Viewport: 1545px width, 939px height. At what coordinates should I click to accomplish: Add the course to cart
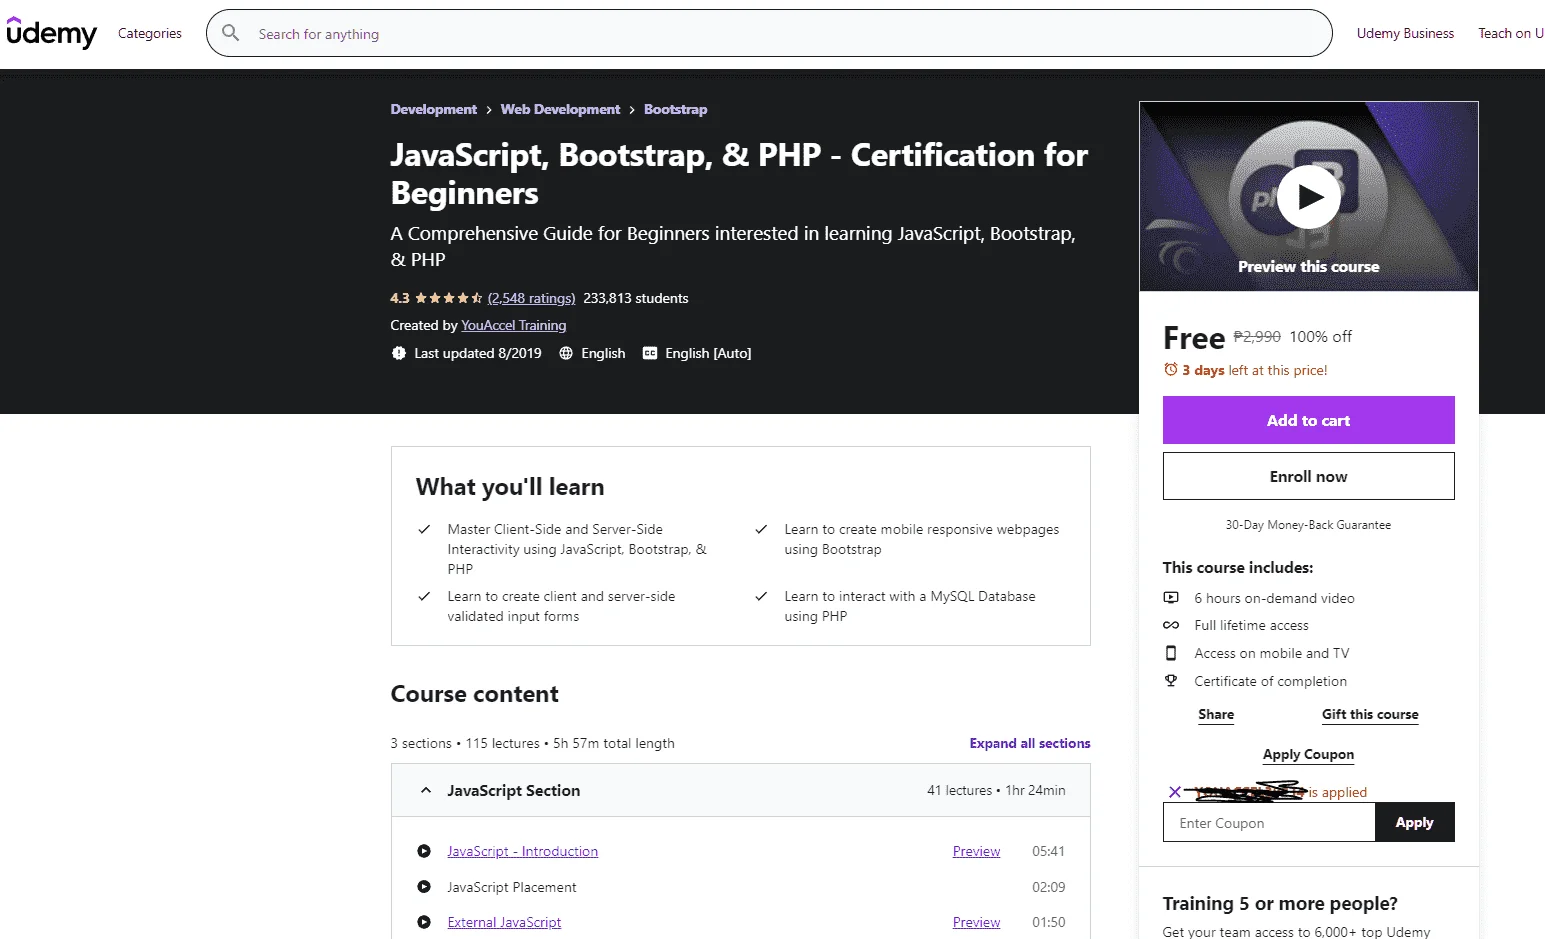[x=1309, y=420]
